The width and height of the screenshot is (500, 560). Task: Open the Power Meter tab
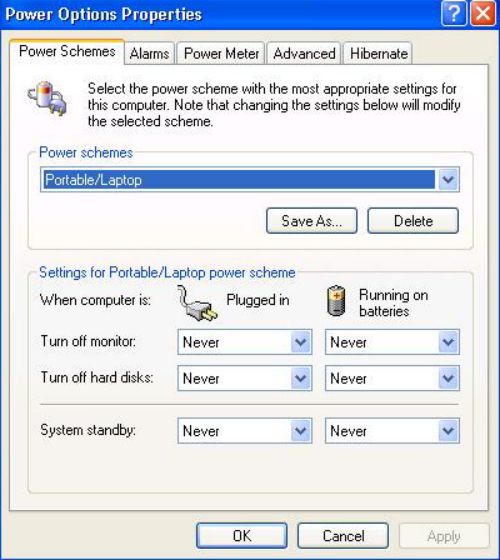(x=221, y=54)
